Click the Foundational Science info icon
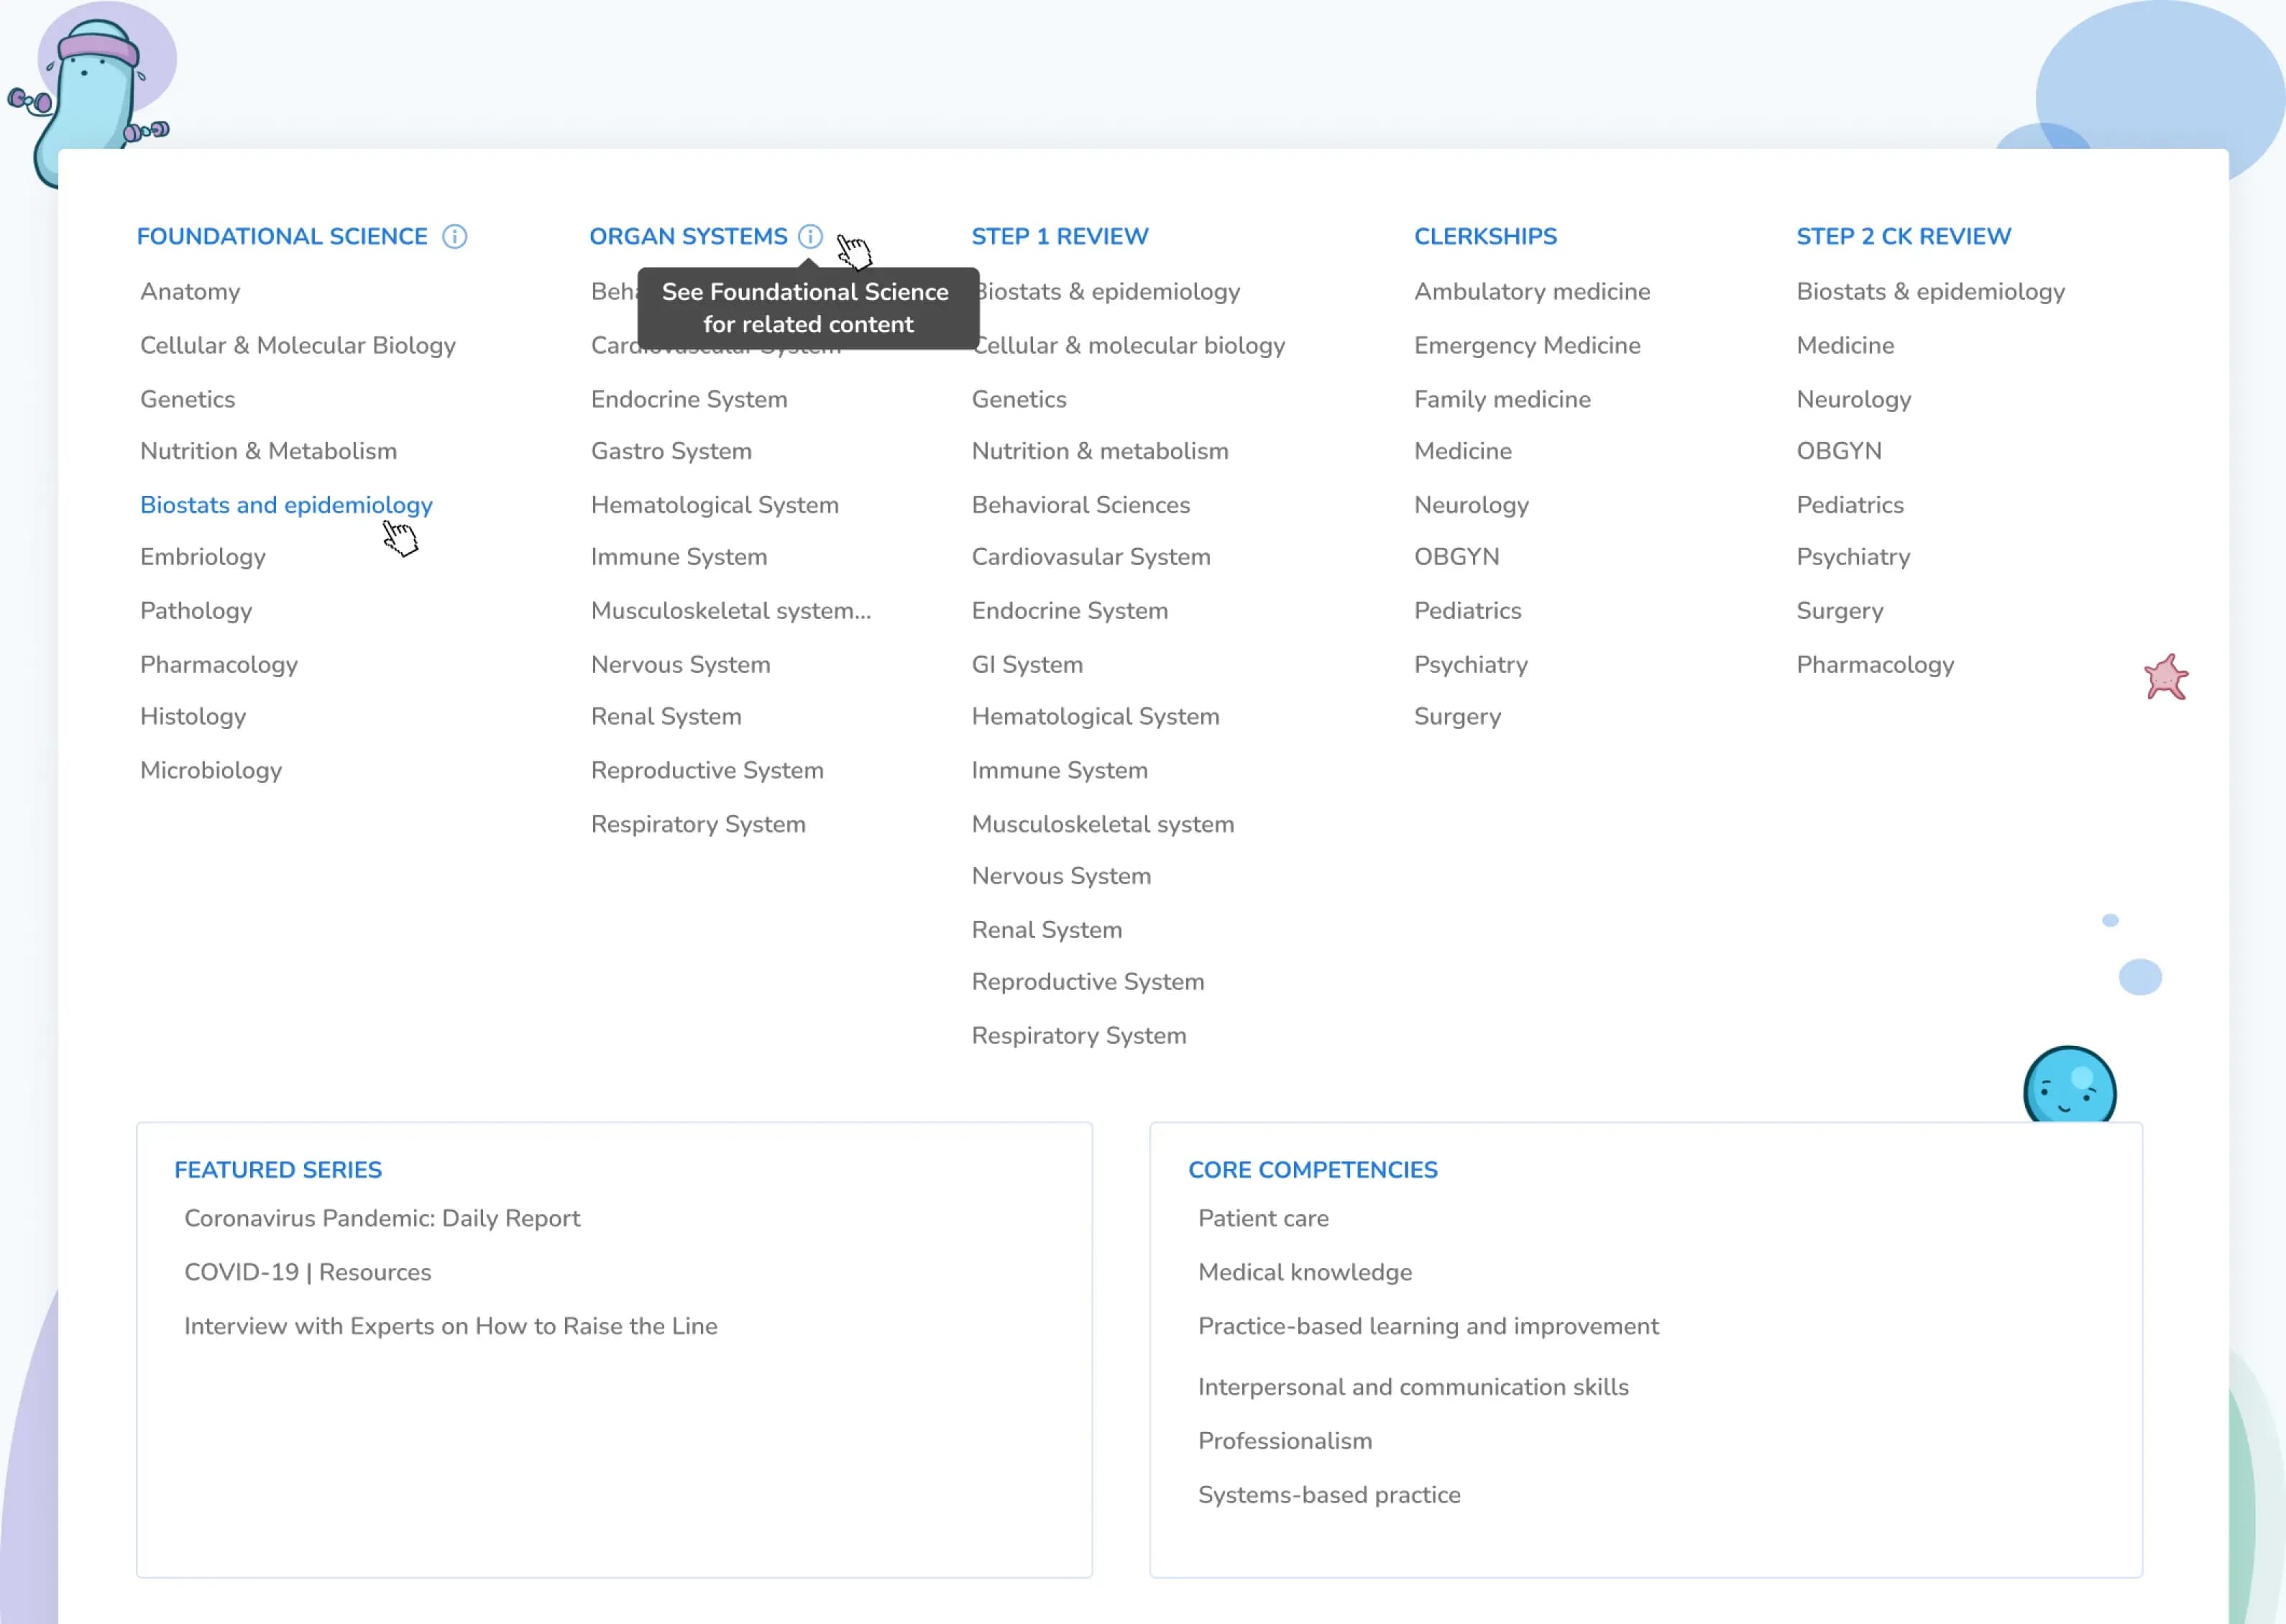This screenshot has height=1624, width=2286. coord(454,237)
